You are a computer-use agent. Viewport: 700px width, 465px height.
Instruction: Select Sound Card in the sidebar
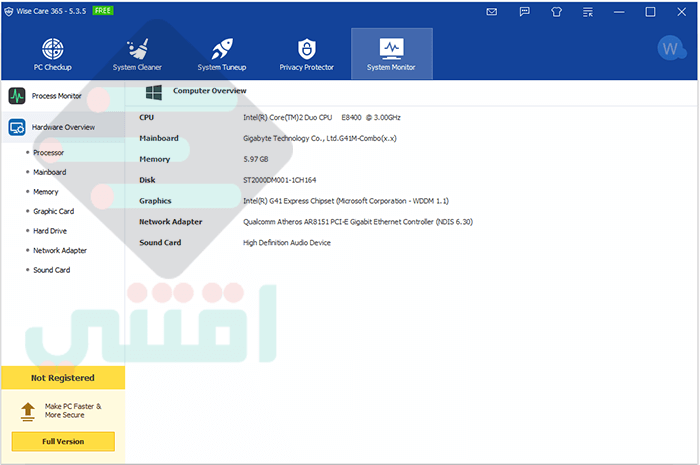click(52, 270)
